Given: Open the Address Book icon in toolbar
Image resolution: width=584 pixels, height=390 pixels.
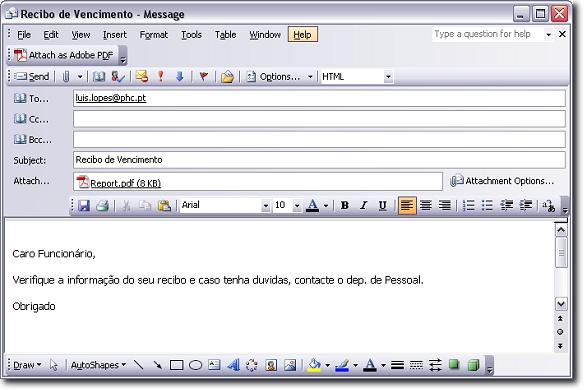Looking at the screenshot, I should pyautogui.click(x=99, y=77).
